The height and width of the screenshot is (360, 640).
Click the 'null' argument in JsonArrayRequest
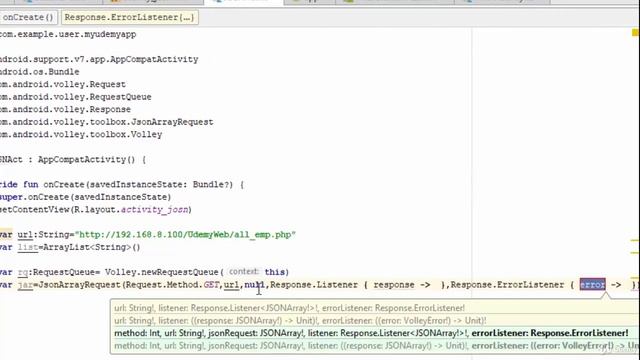[x=254, y=285]
